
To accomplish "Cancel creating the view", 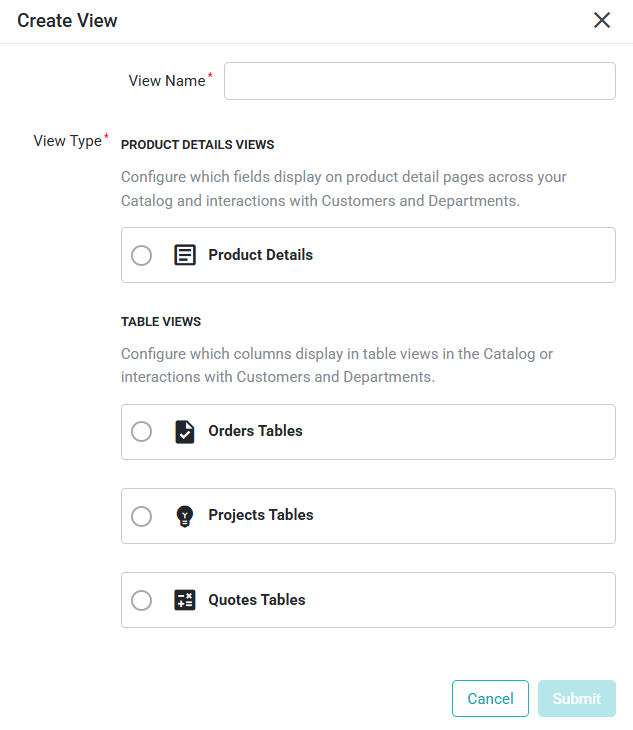I will [x=490, y=698].
